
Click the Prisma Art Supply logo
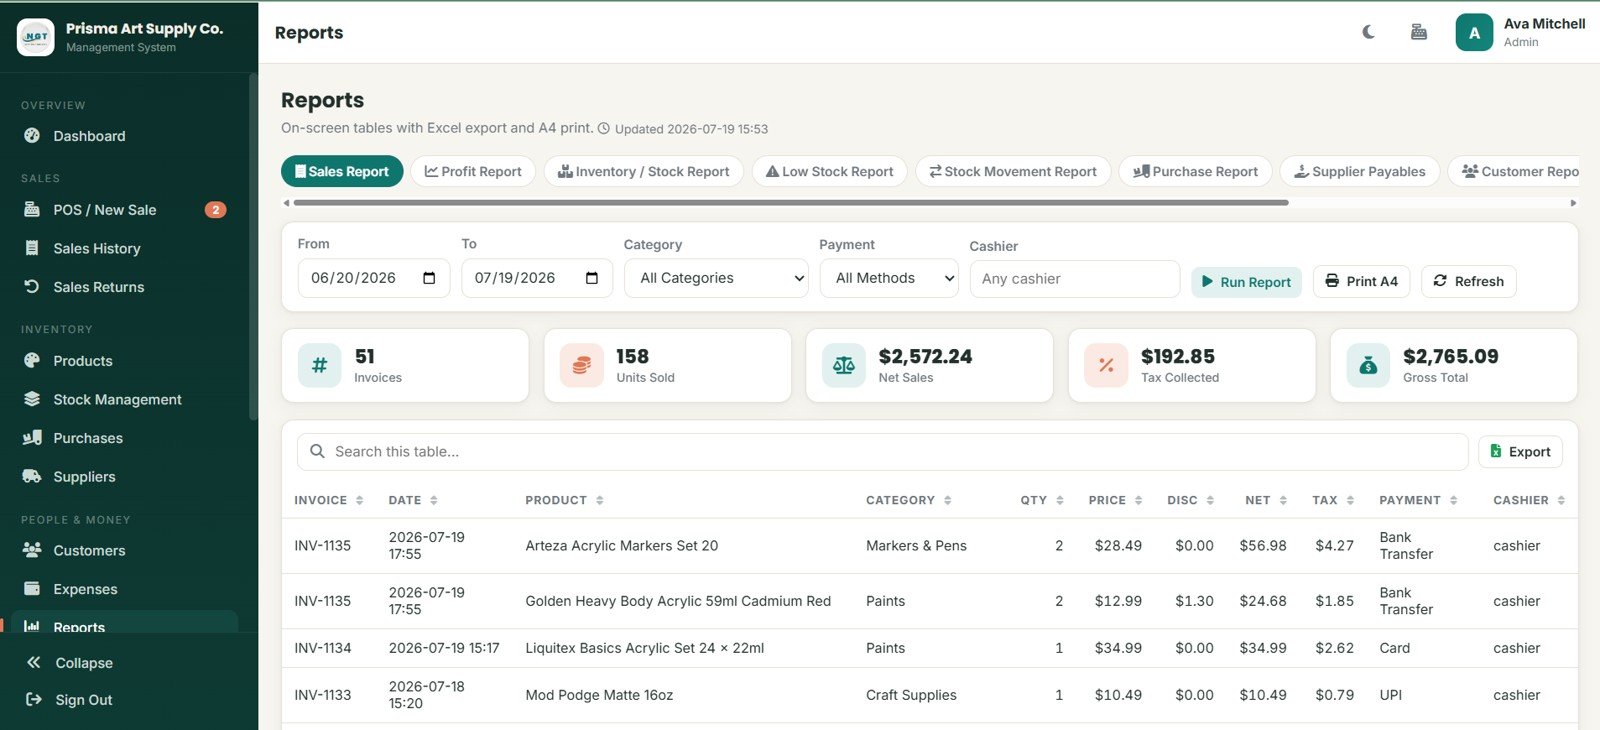(x=36, y=37)
